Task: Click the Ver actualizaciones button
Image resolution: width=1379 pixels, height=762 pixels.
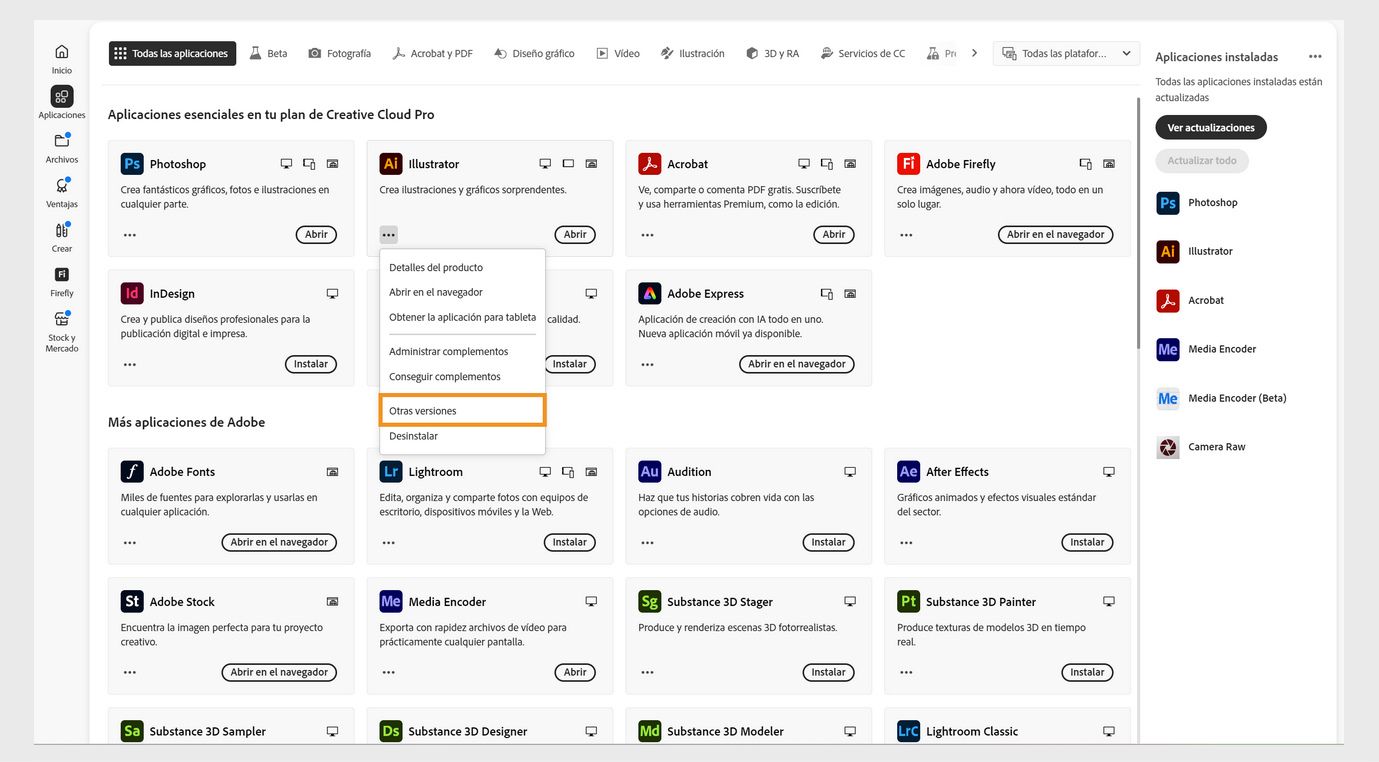Action: click(1211, 128)
